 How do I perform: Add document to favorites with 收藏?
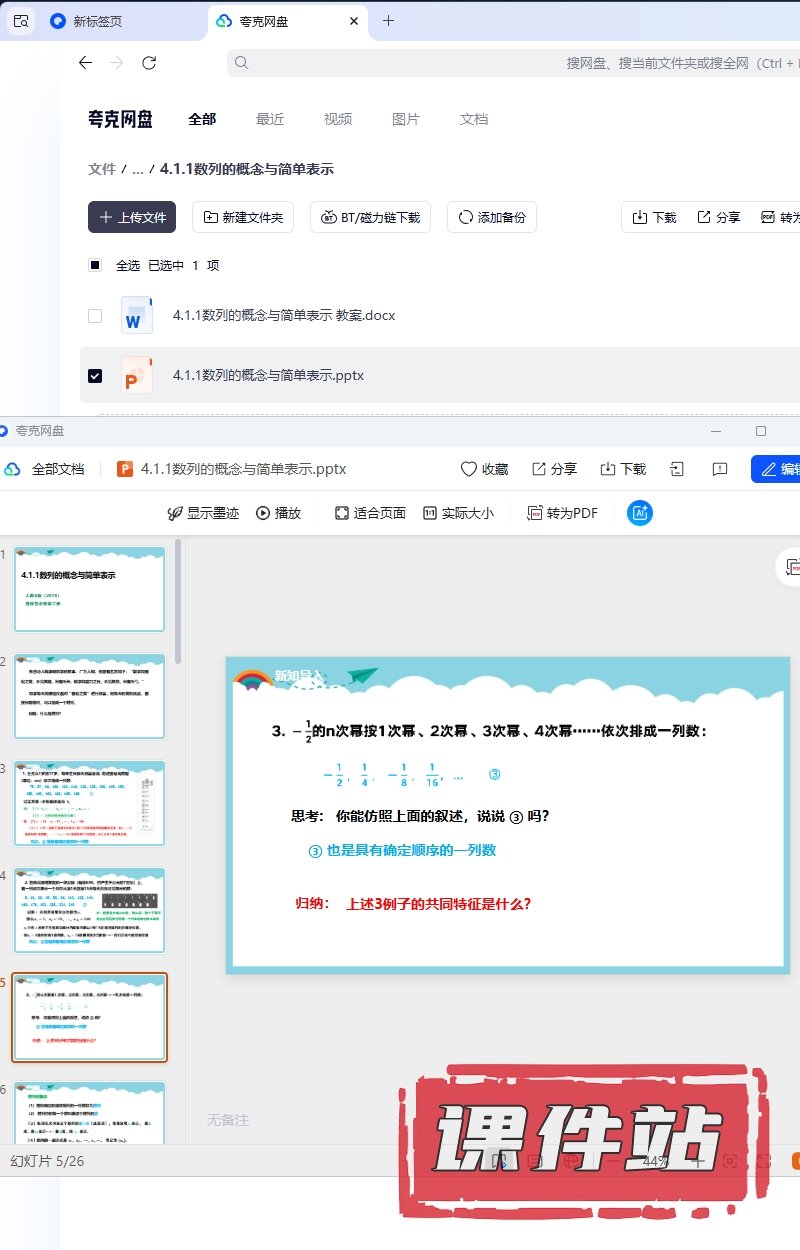(x=484, y=469)
